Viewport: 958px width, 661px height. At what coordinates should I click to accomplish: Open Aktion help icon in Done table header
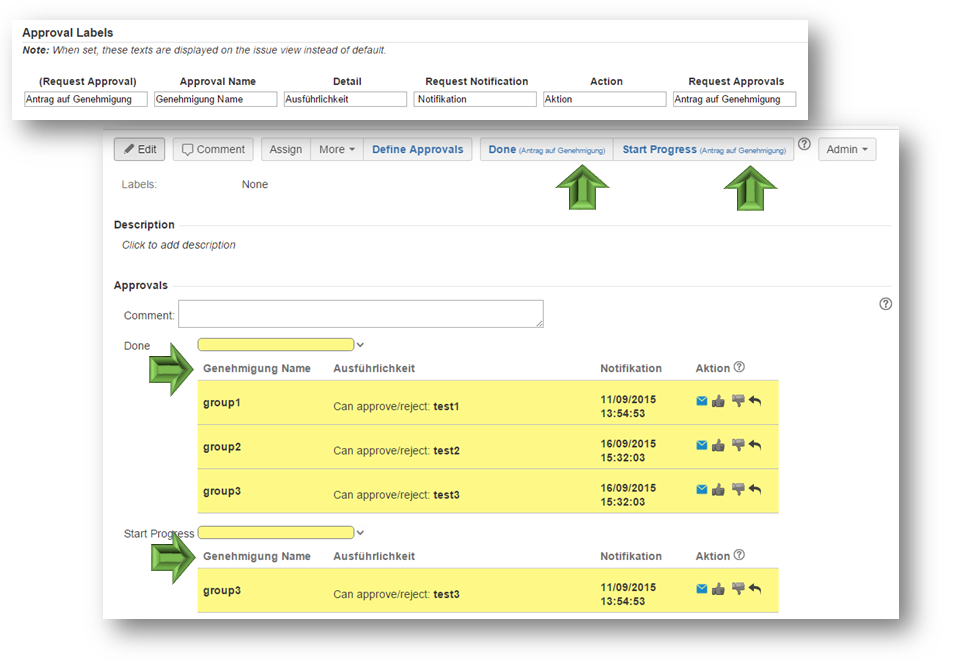[739, 367]
